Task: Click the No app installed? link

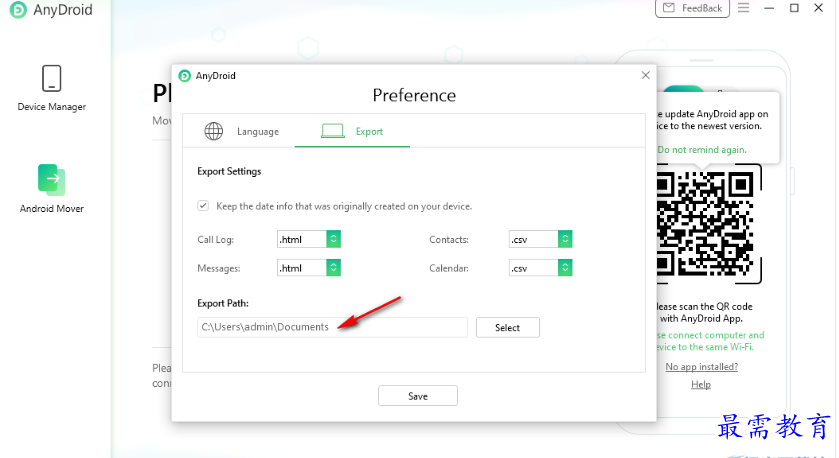Action: click(701, 367)
